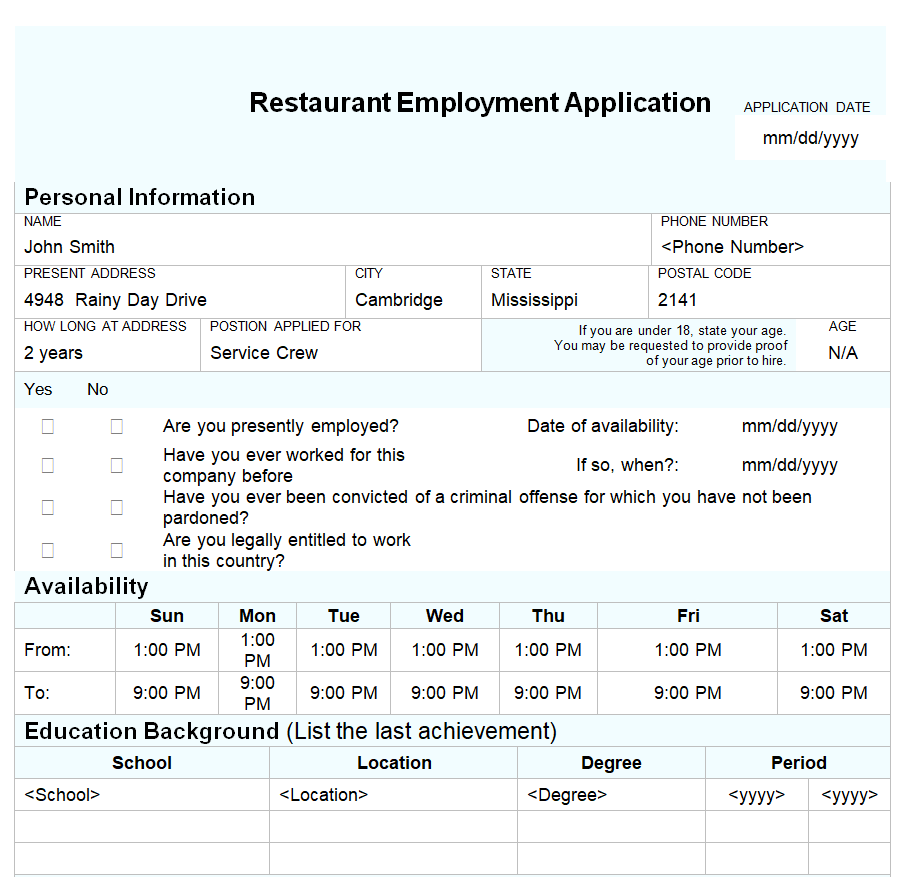Click the postal code field 2141
The height and width of the screenshot is (877, 923).
coord(677,300)
